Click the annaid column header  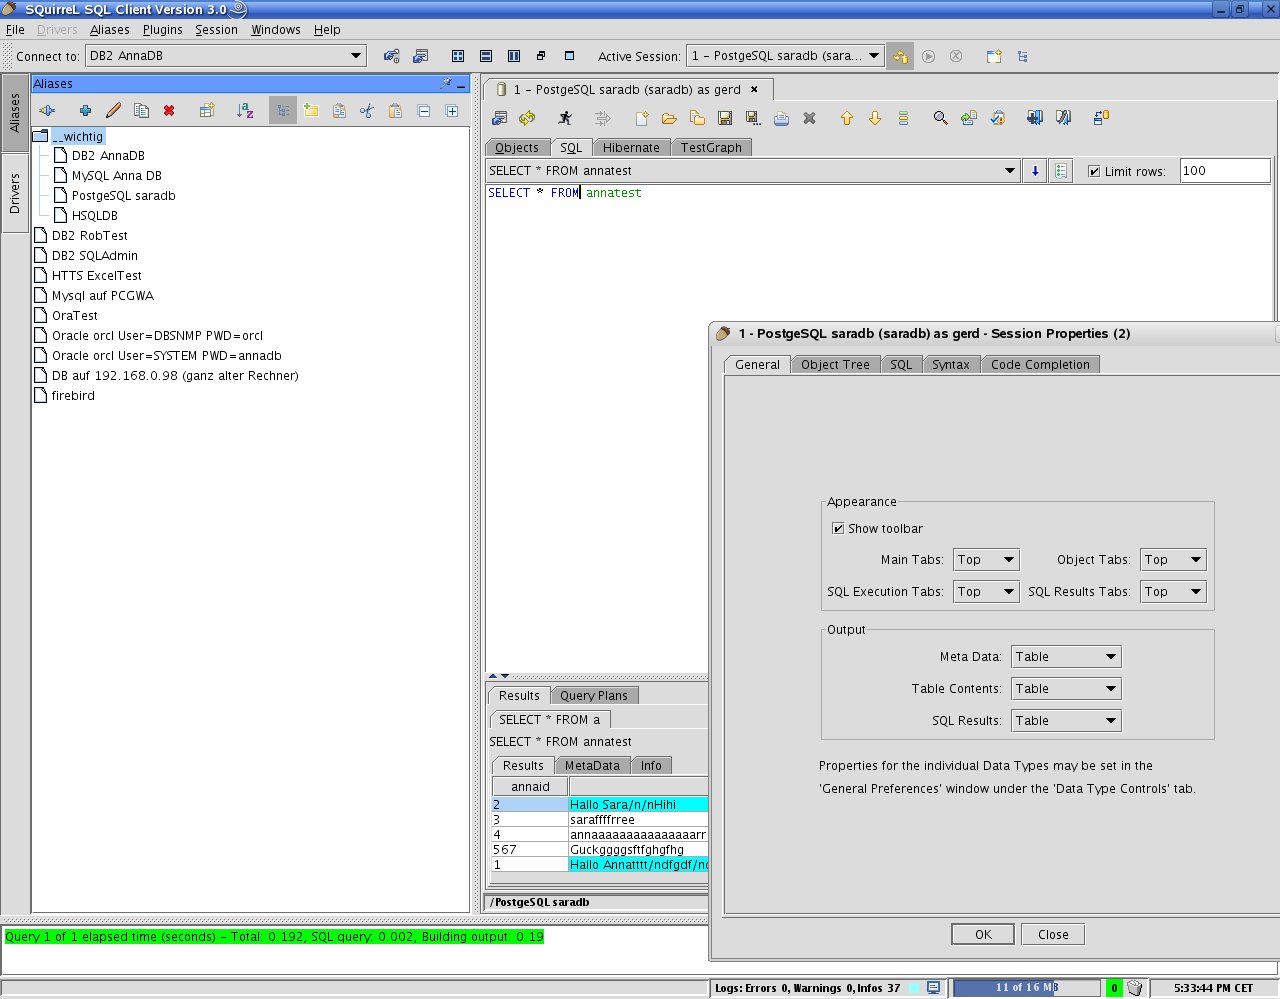[530, 787]
